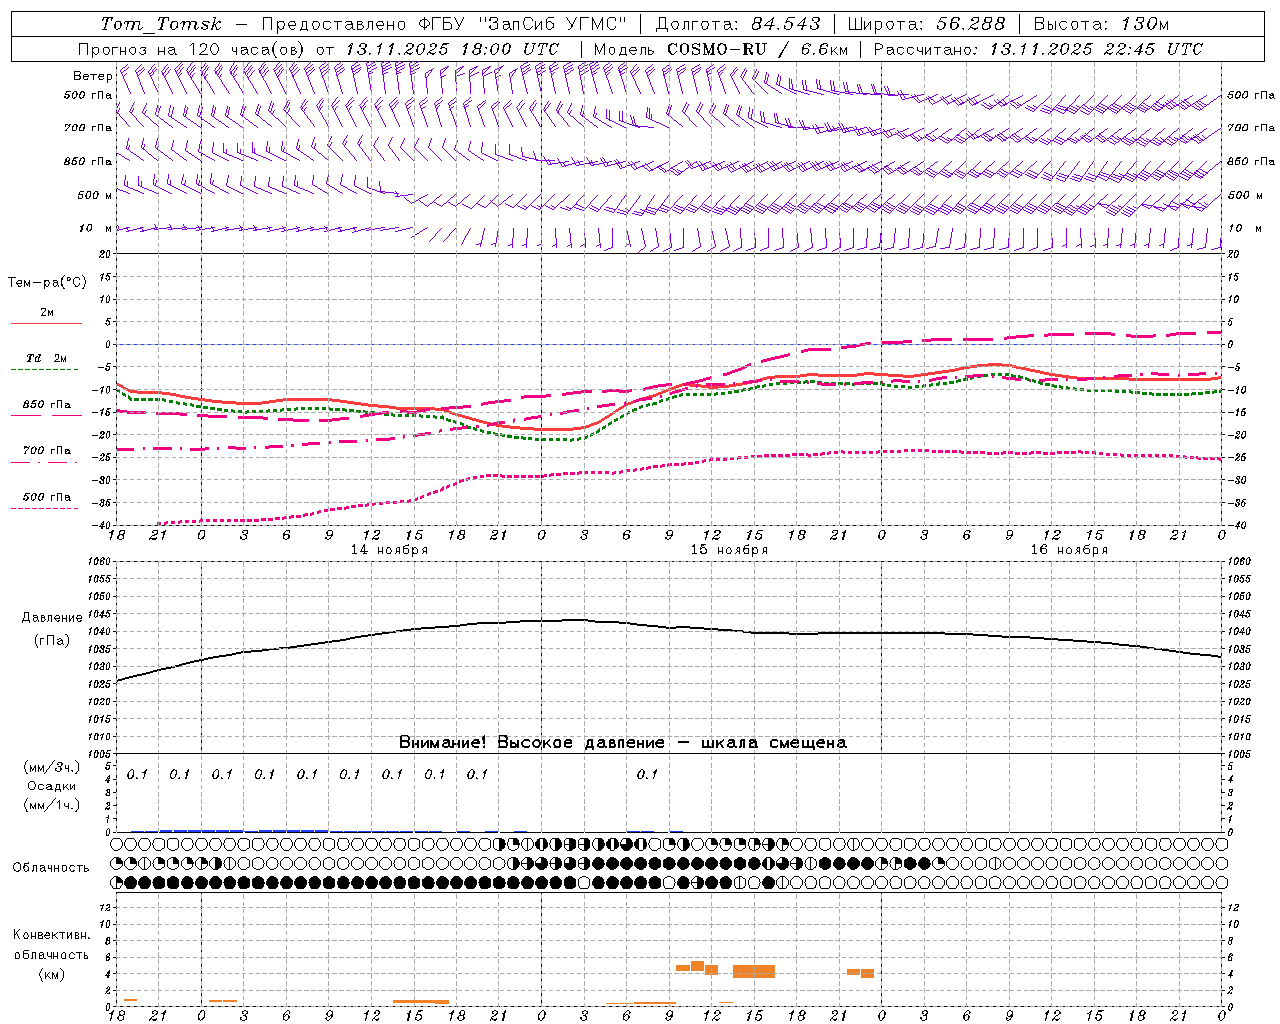Click the (км) unit under convective cloudiness
This screenshot has height=1024, width=1280.
click(x=51, y=974)
